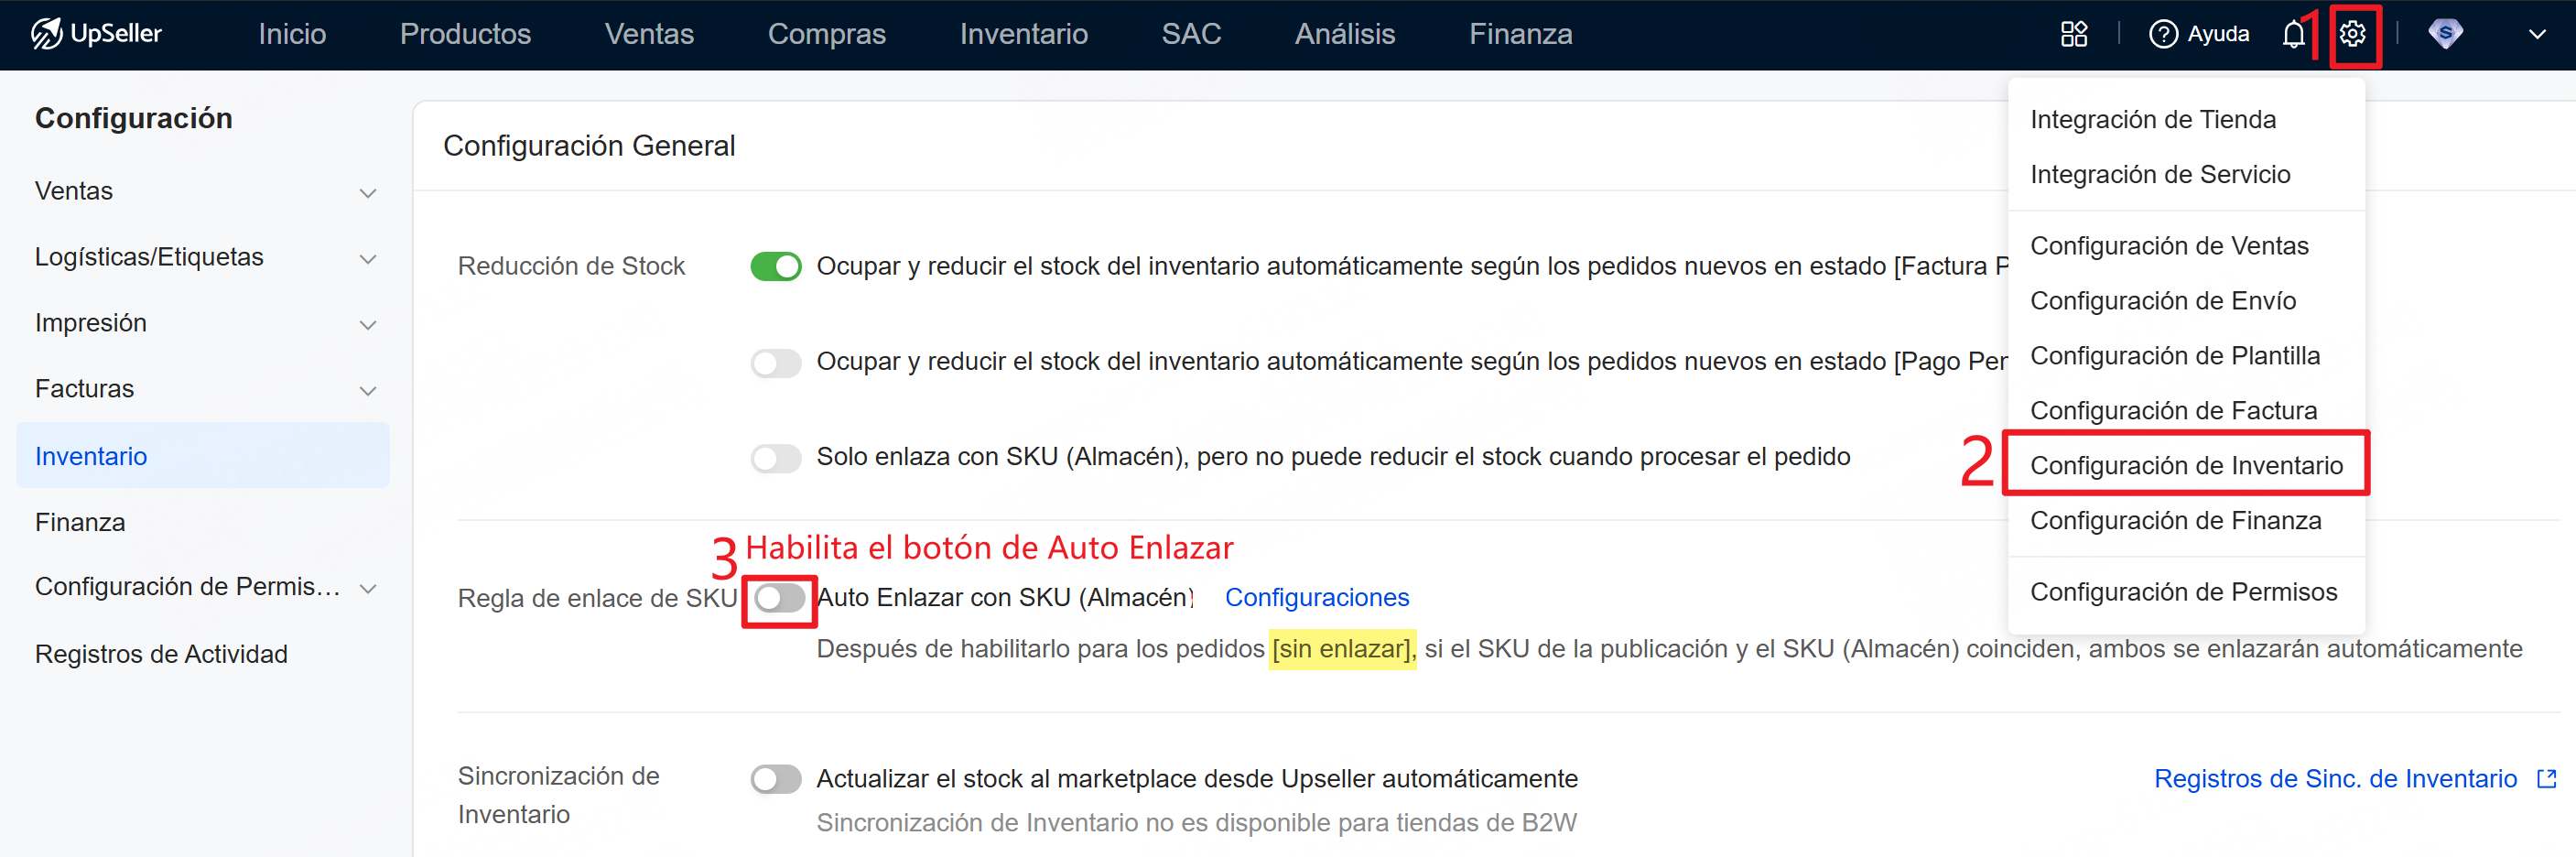Choose Configuración de Permisos from dropdown
Image resolution: width=2576 pixels, height=857 pixels.
(2183, 592)
